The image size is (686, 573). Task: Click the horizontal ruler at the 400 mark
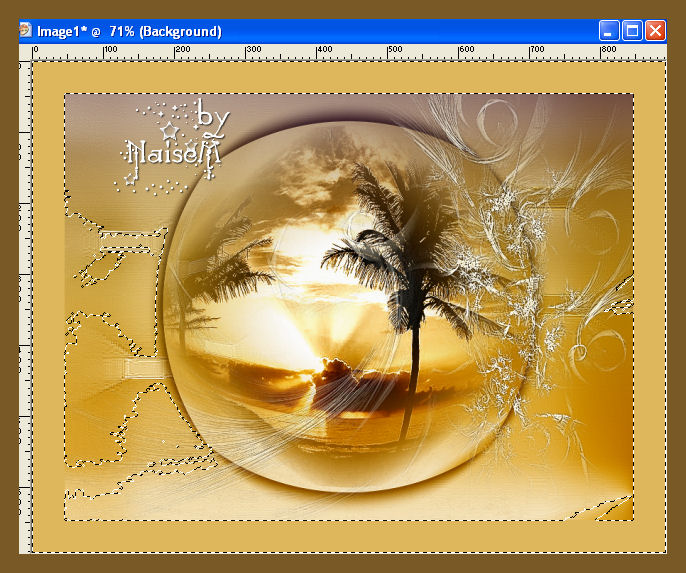[x=317, y=52]
